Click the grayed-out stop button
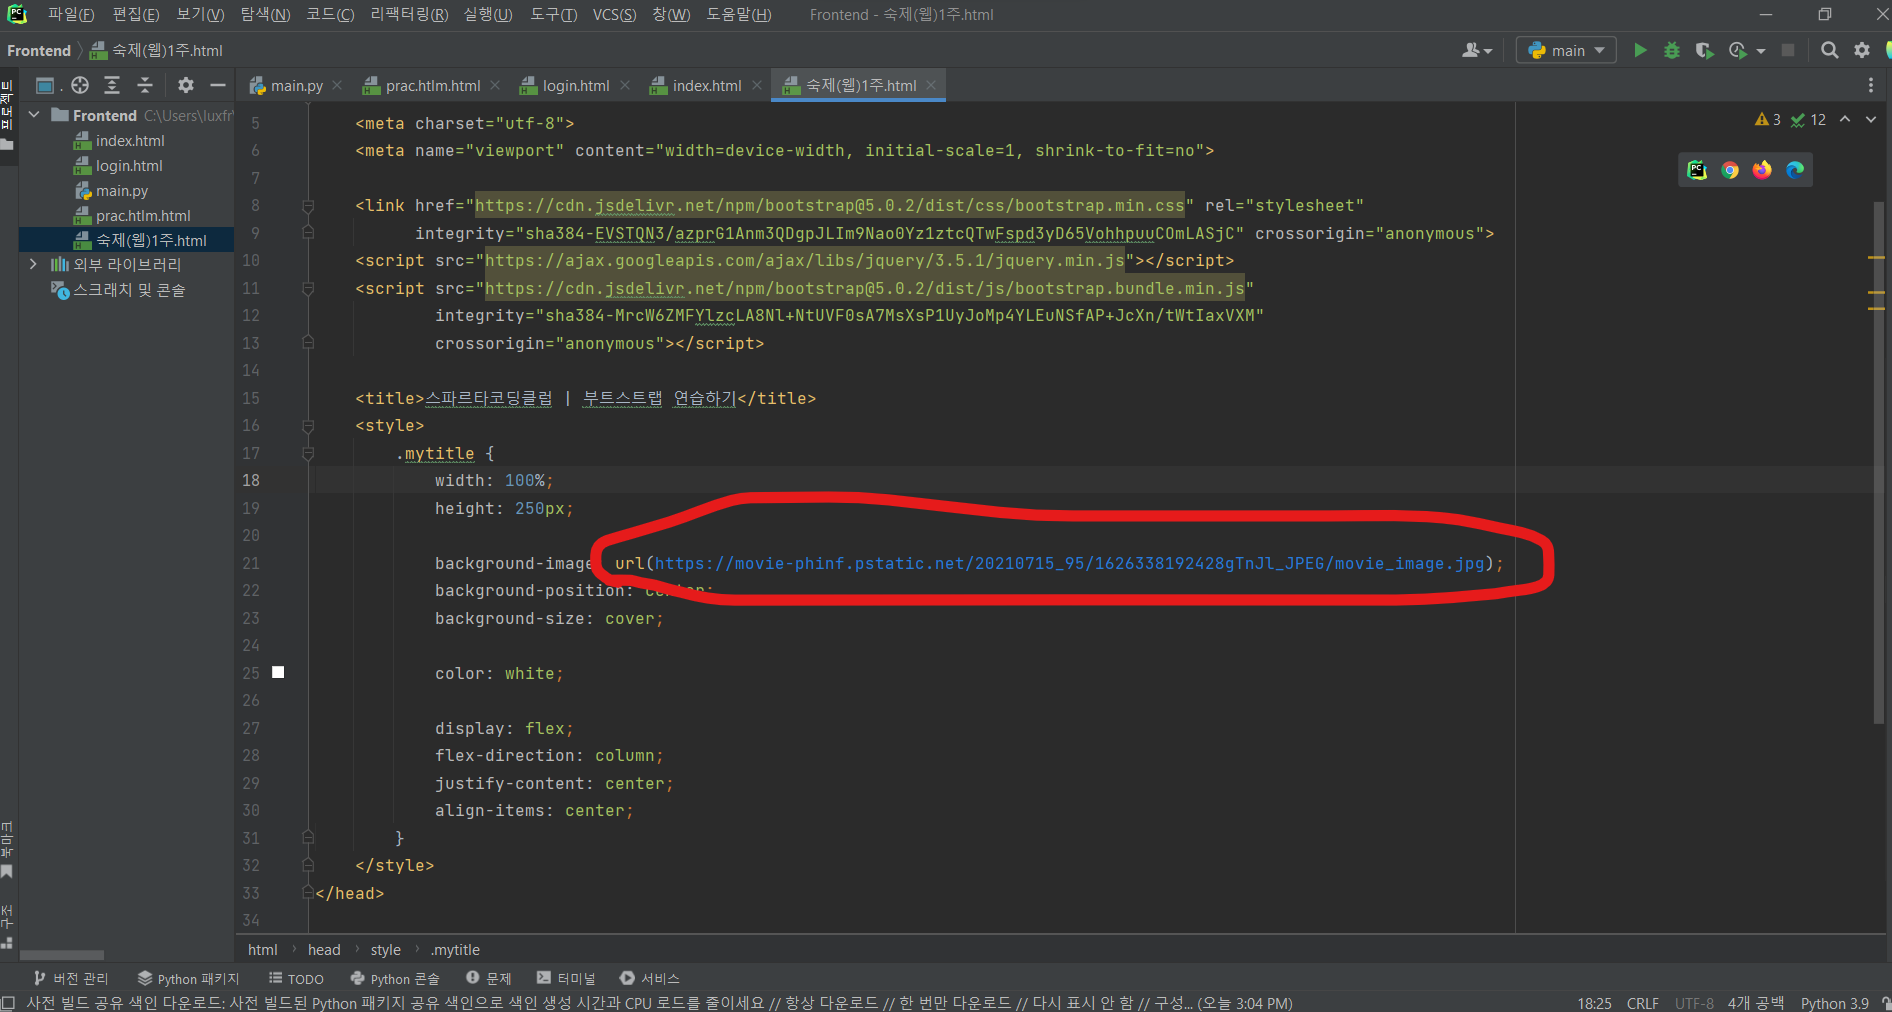This screenshot has width=1892, height=1012. [1788, 50]
